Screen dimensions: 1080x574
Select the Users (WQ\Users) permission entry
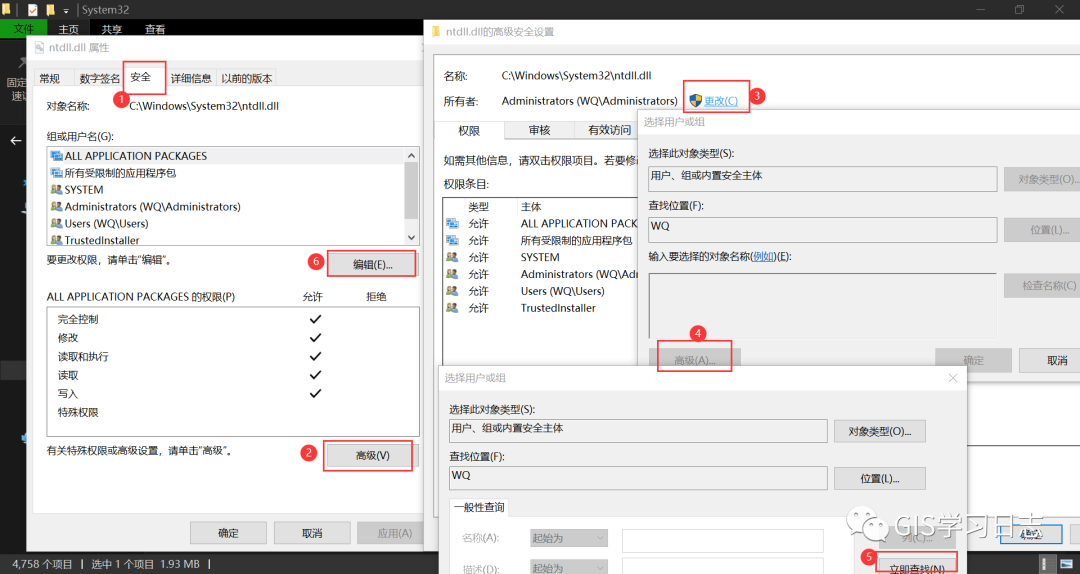541,291
